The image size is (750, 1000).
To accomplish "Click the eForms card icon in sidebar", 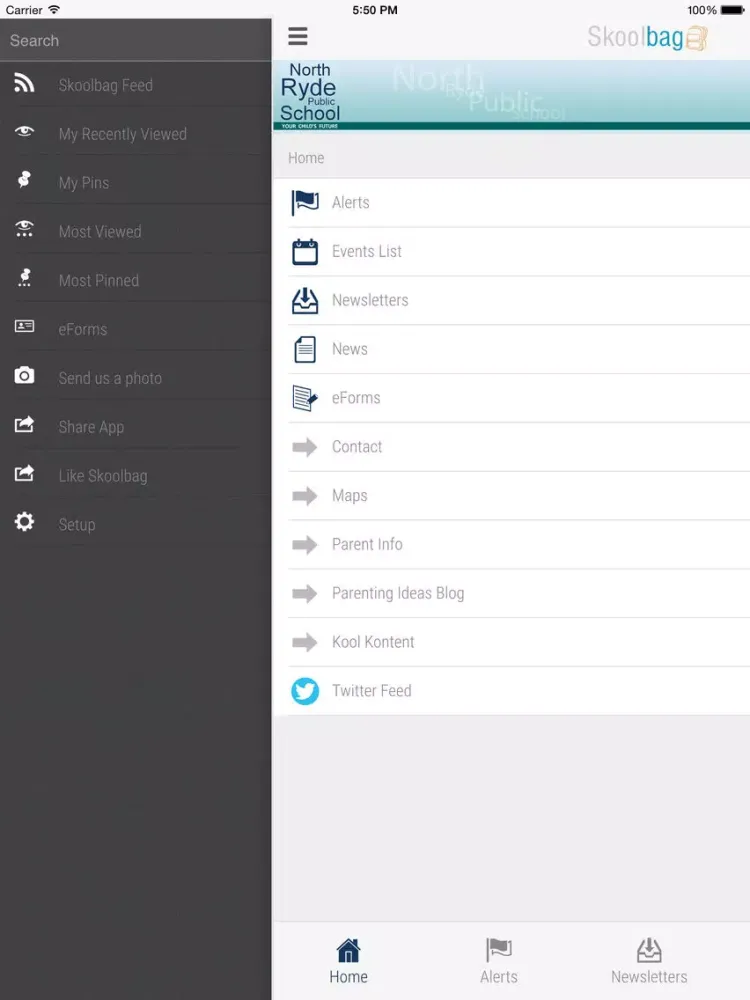I will tap(24, 326).
